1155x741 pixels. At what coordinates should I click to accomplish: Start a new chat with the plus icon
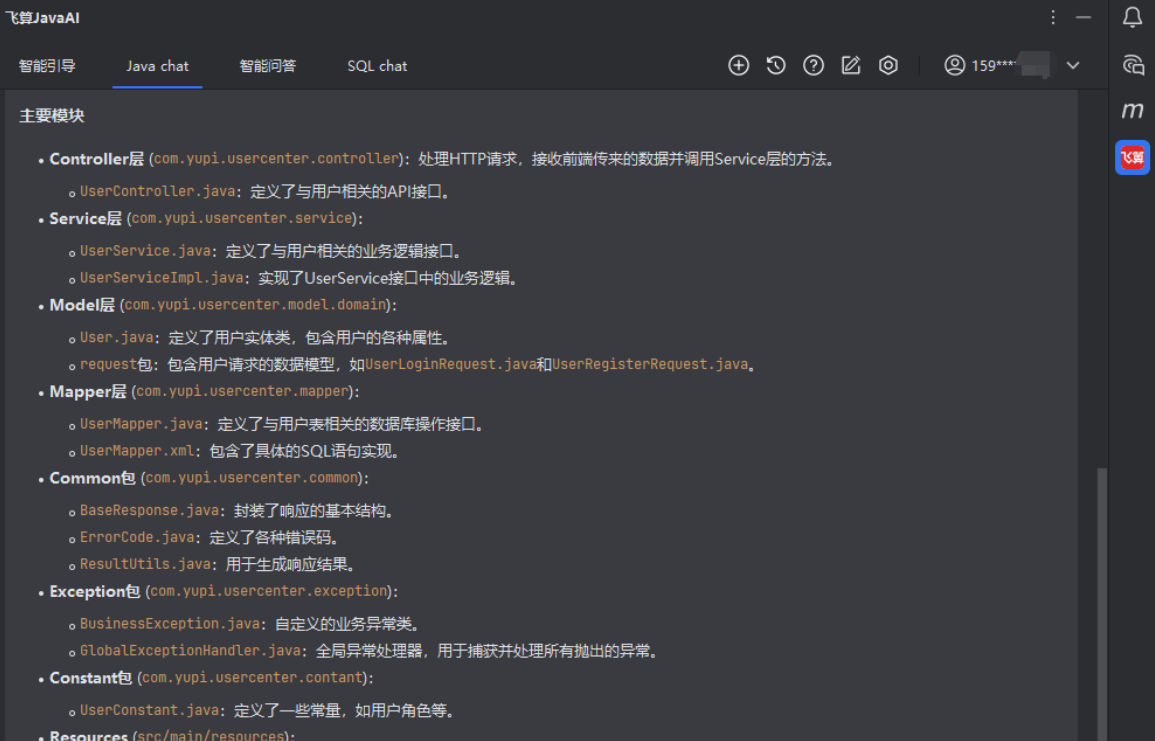pos(738,66)
